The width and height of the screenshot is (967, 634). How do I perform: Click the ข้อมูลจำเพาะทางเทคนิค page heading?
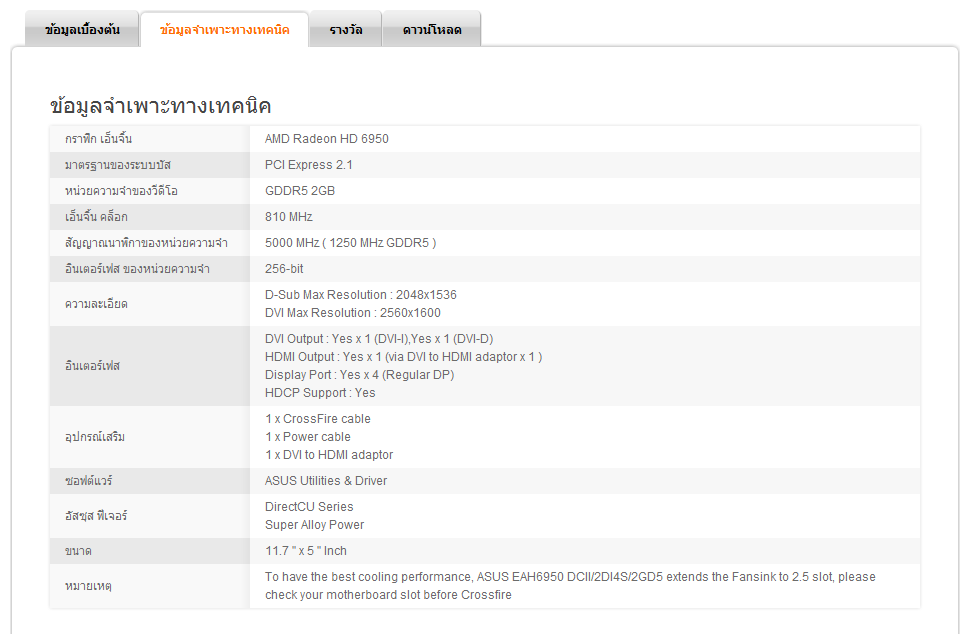[x=160, y=106]
